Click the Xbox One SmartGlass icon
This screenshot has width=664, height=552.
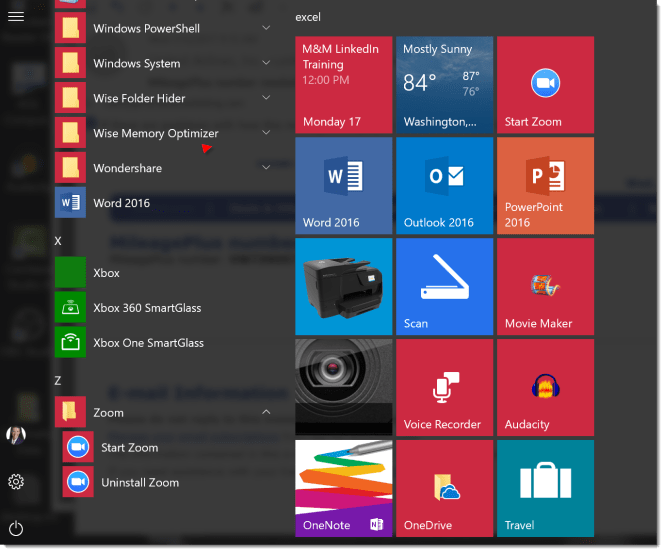(x=70, y=342)
